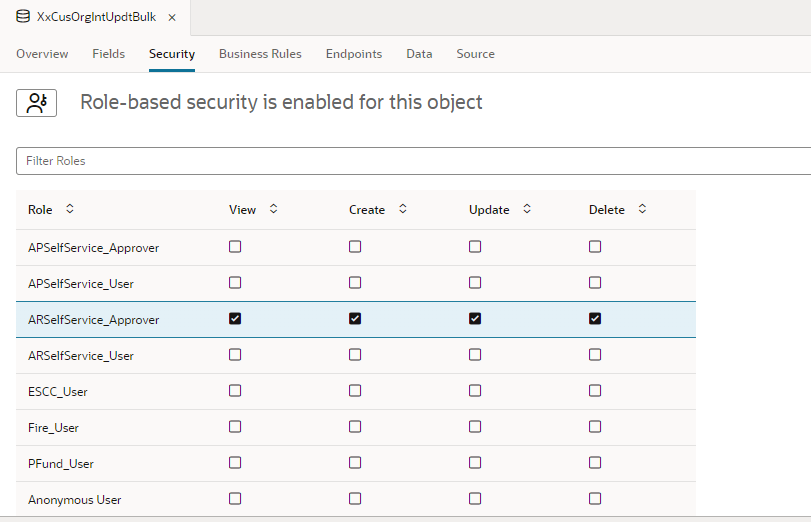Uncheck Create for ARSelfService_Approver
This screenshot has width=811, height=522.
pos(355,319)
